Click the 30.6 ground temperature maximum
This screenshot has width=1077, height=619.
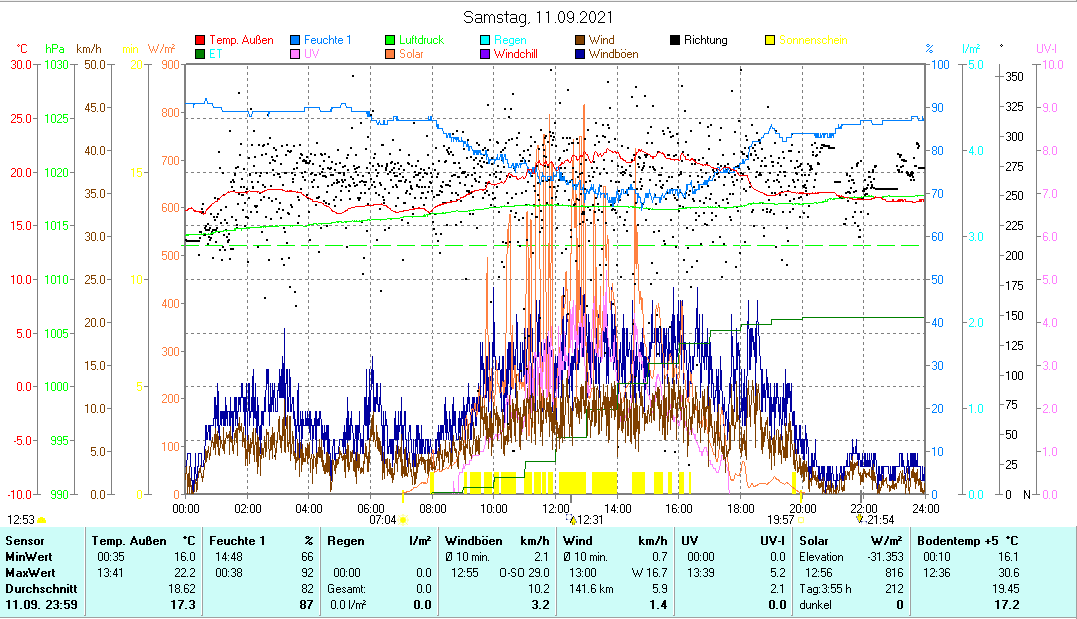(x=1009, y=573)
